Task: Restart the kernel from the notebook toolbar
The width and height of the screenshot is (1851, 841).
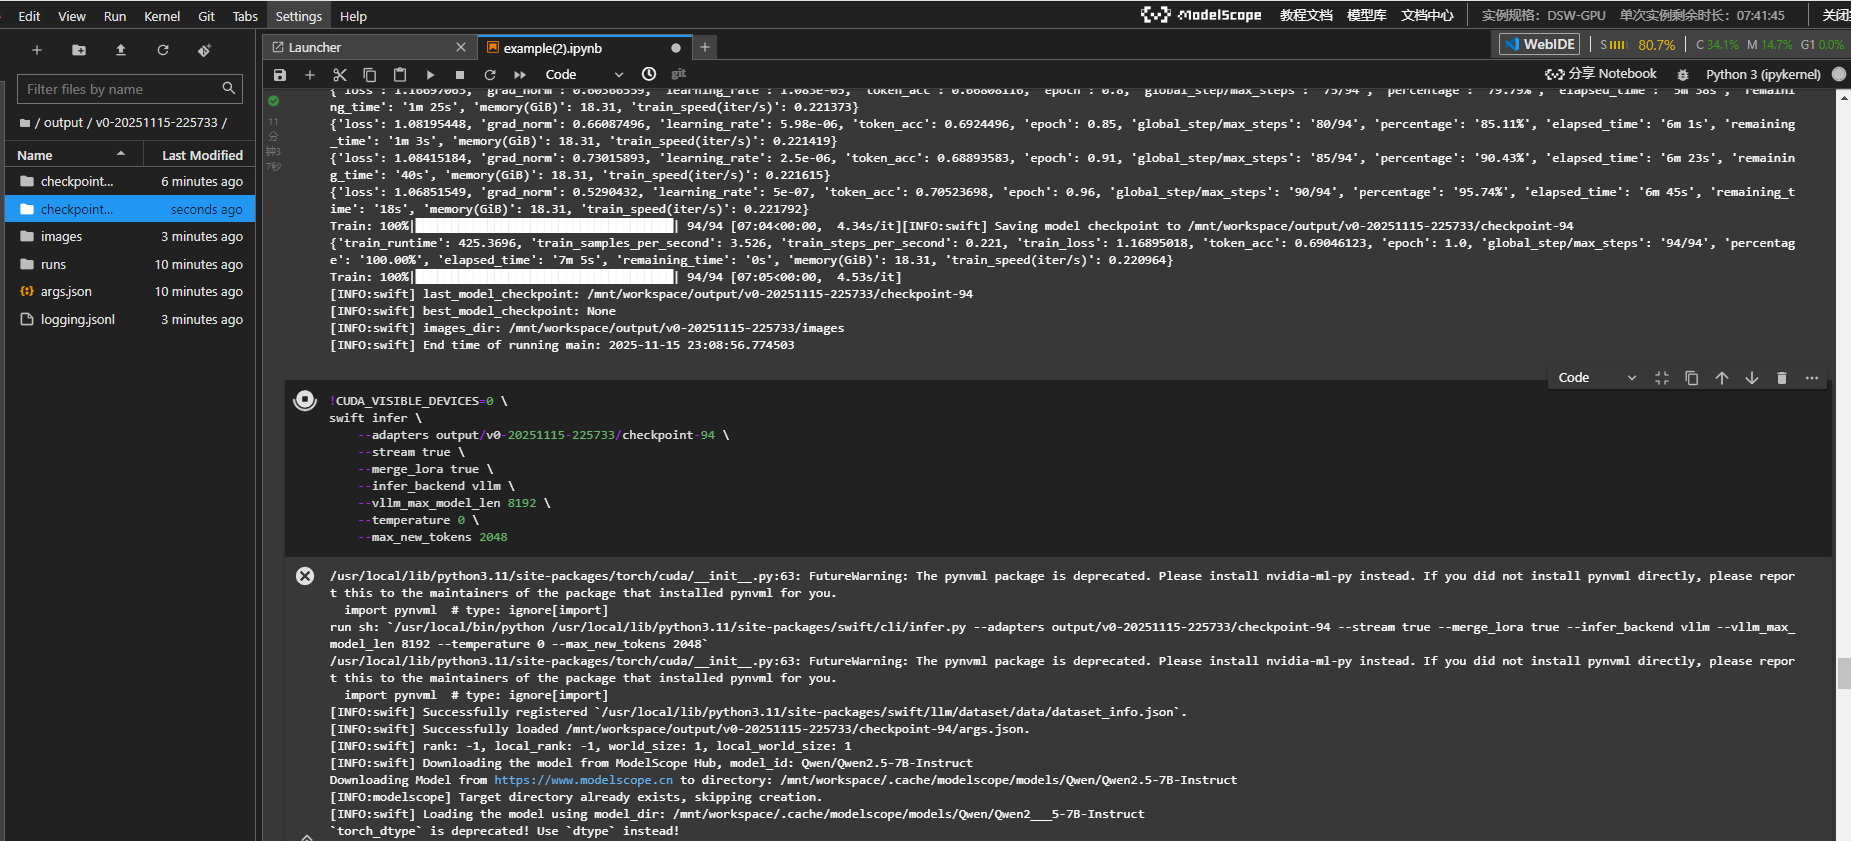Action: [x=490, y=75]
